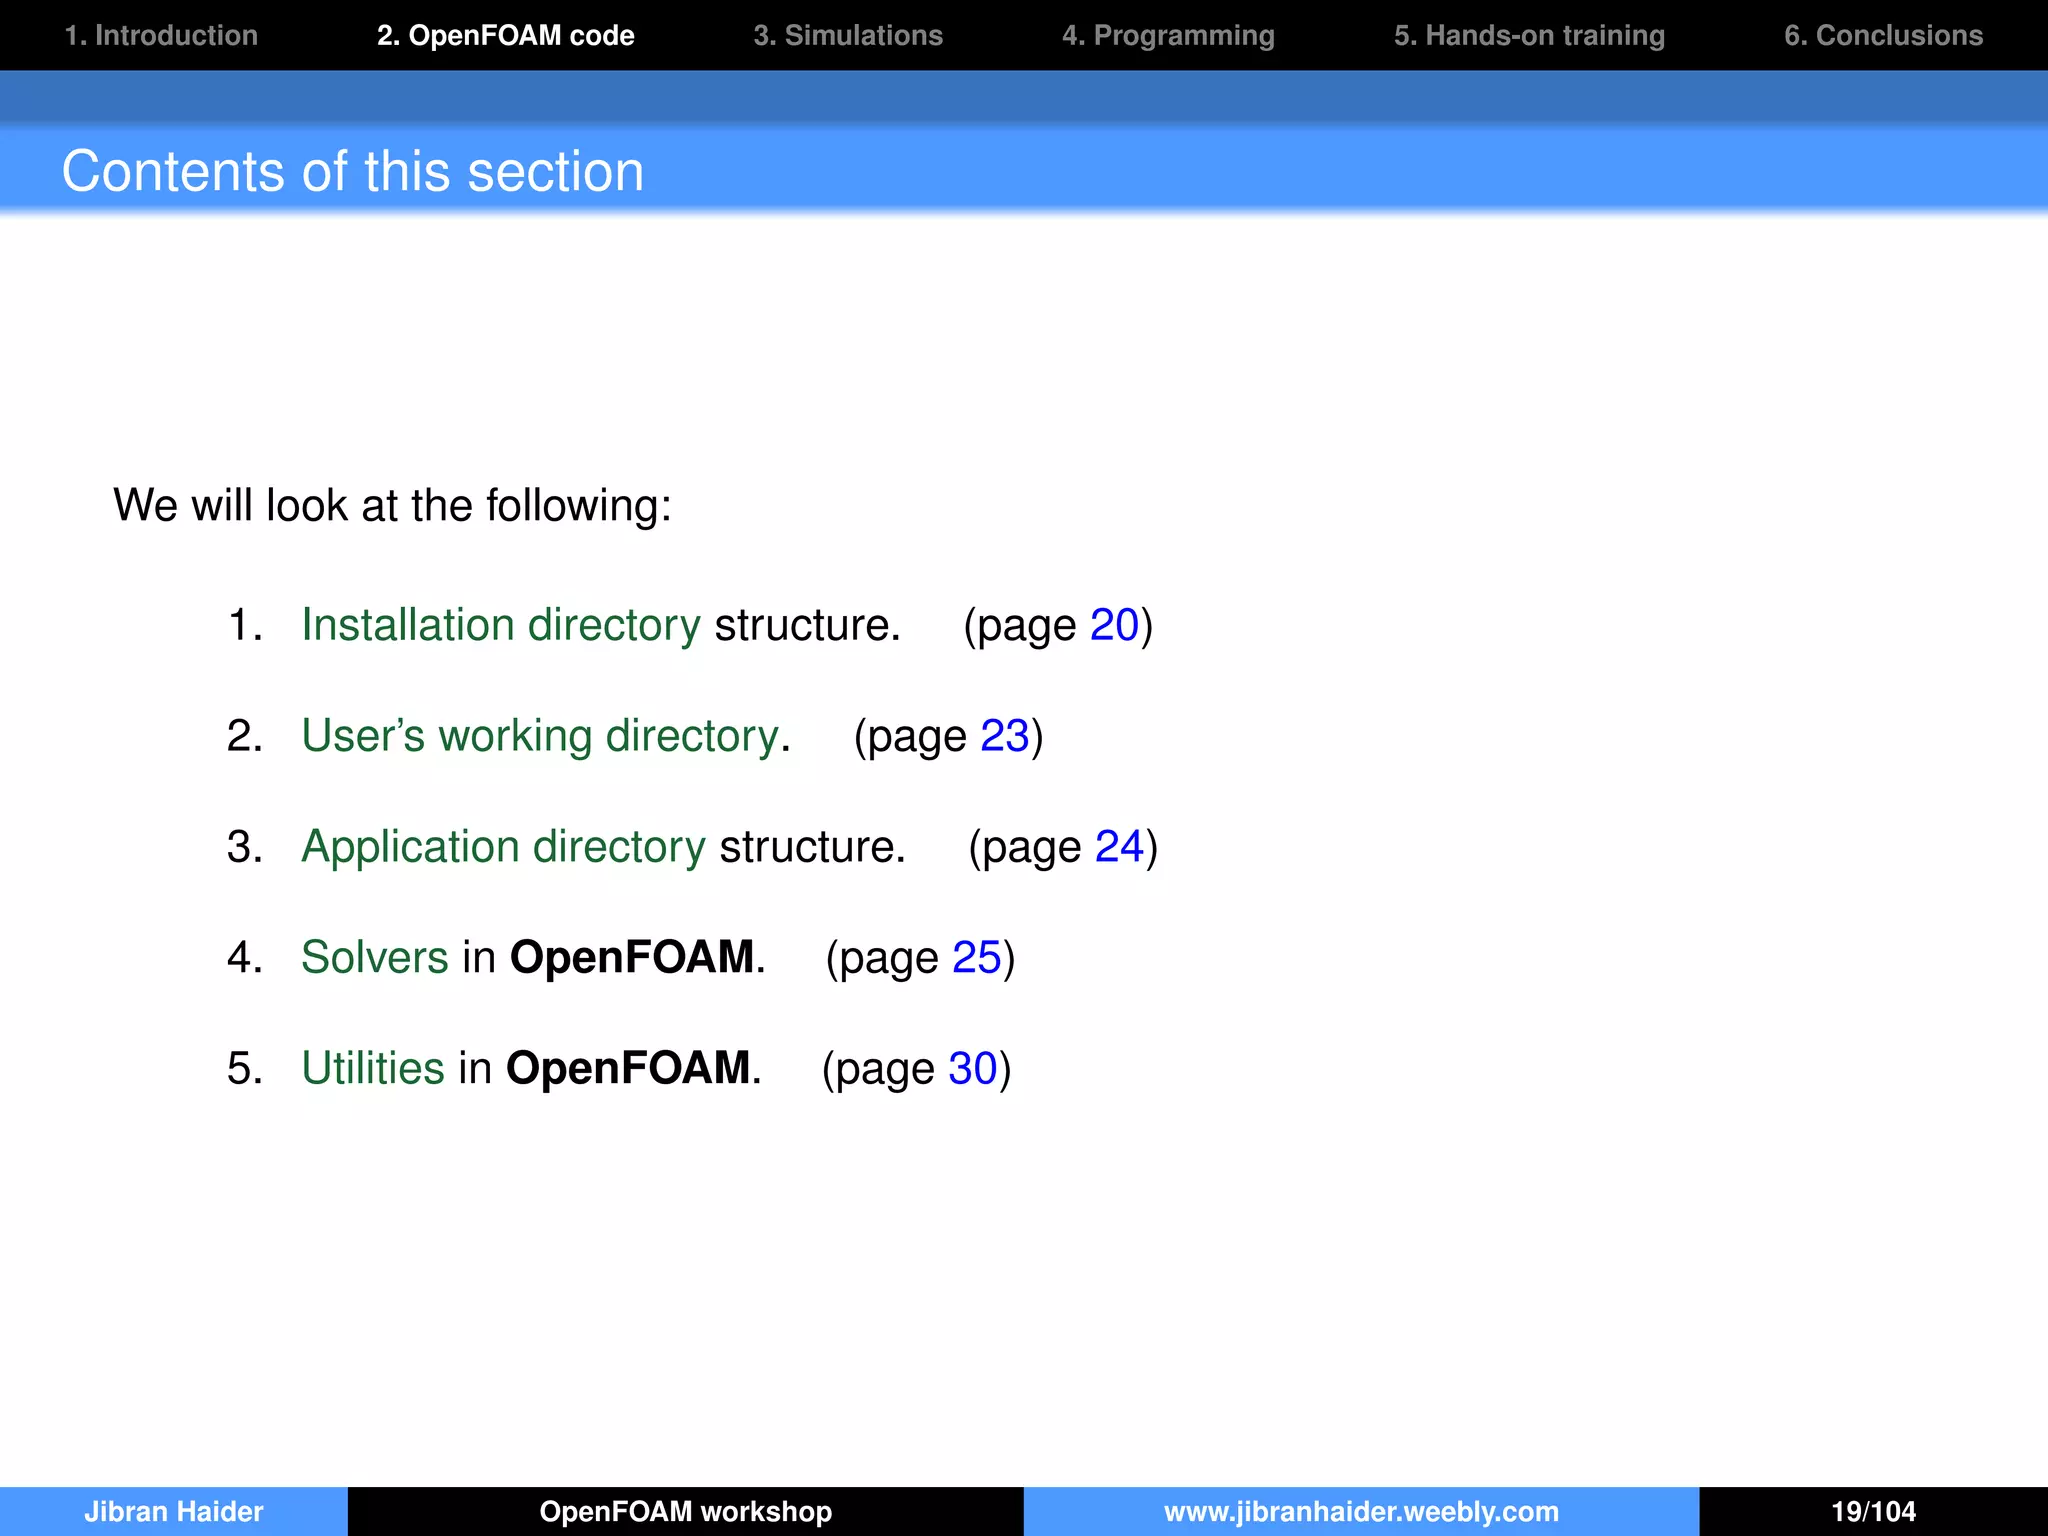Click the OpenFOAM workshop footer title
Image resolution: width=2048 pixels, height=1536 pixels.
tap(686, 1511)
